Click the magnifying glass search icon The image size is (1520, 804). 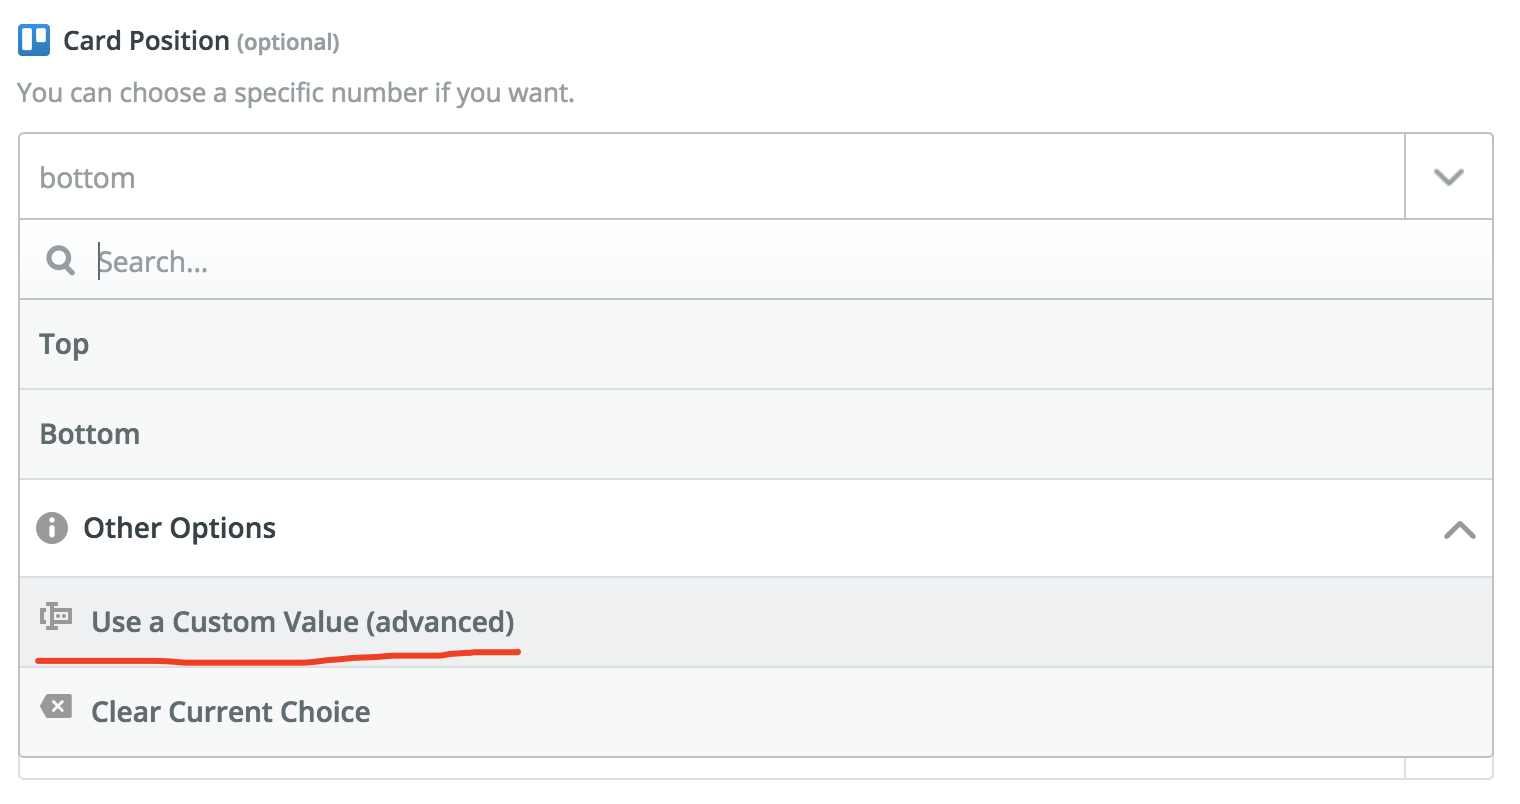click(x=61, y=261)
